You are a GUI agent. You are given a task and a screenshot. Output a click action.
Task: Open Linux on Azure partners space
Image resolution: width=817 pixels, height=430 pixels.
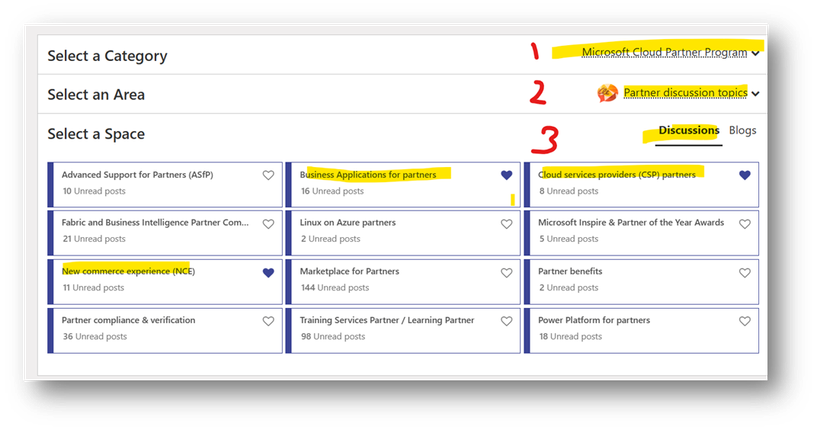pyautogui.click(x=403, y=233)
